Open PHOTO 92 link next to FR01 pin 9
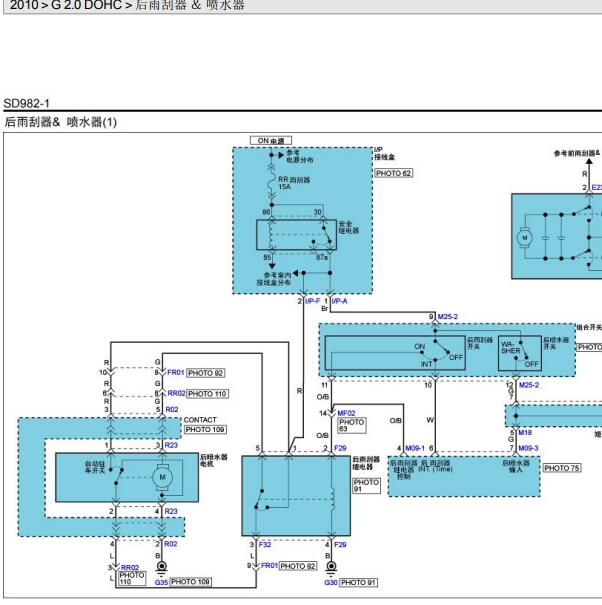Image resolution: width=602 pixels, height=605 pixels. coord(298,566)
